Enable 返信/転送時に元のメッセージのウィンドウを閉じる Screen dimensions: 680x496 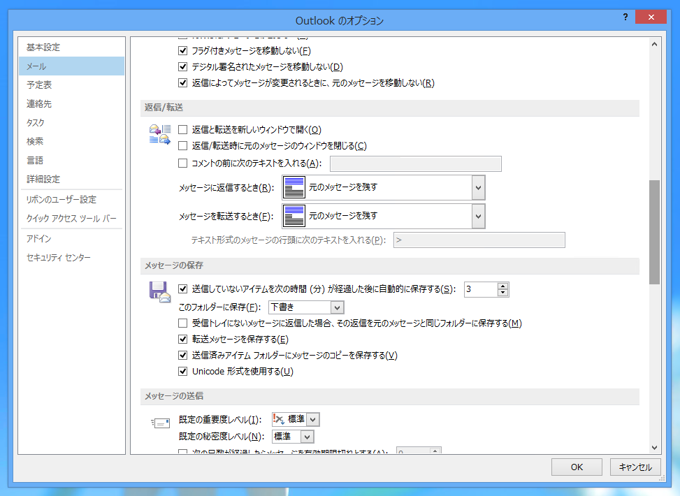(183, 146)
